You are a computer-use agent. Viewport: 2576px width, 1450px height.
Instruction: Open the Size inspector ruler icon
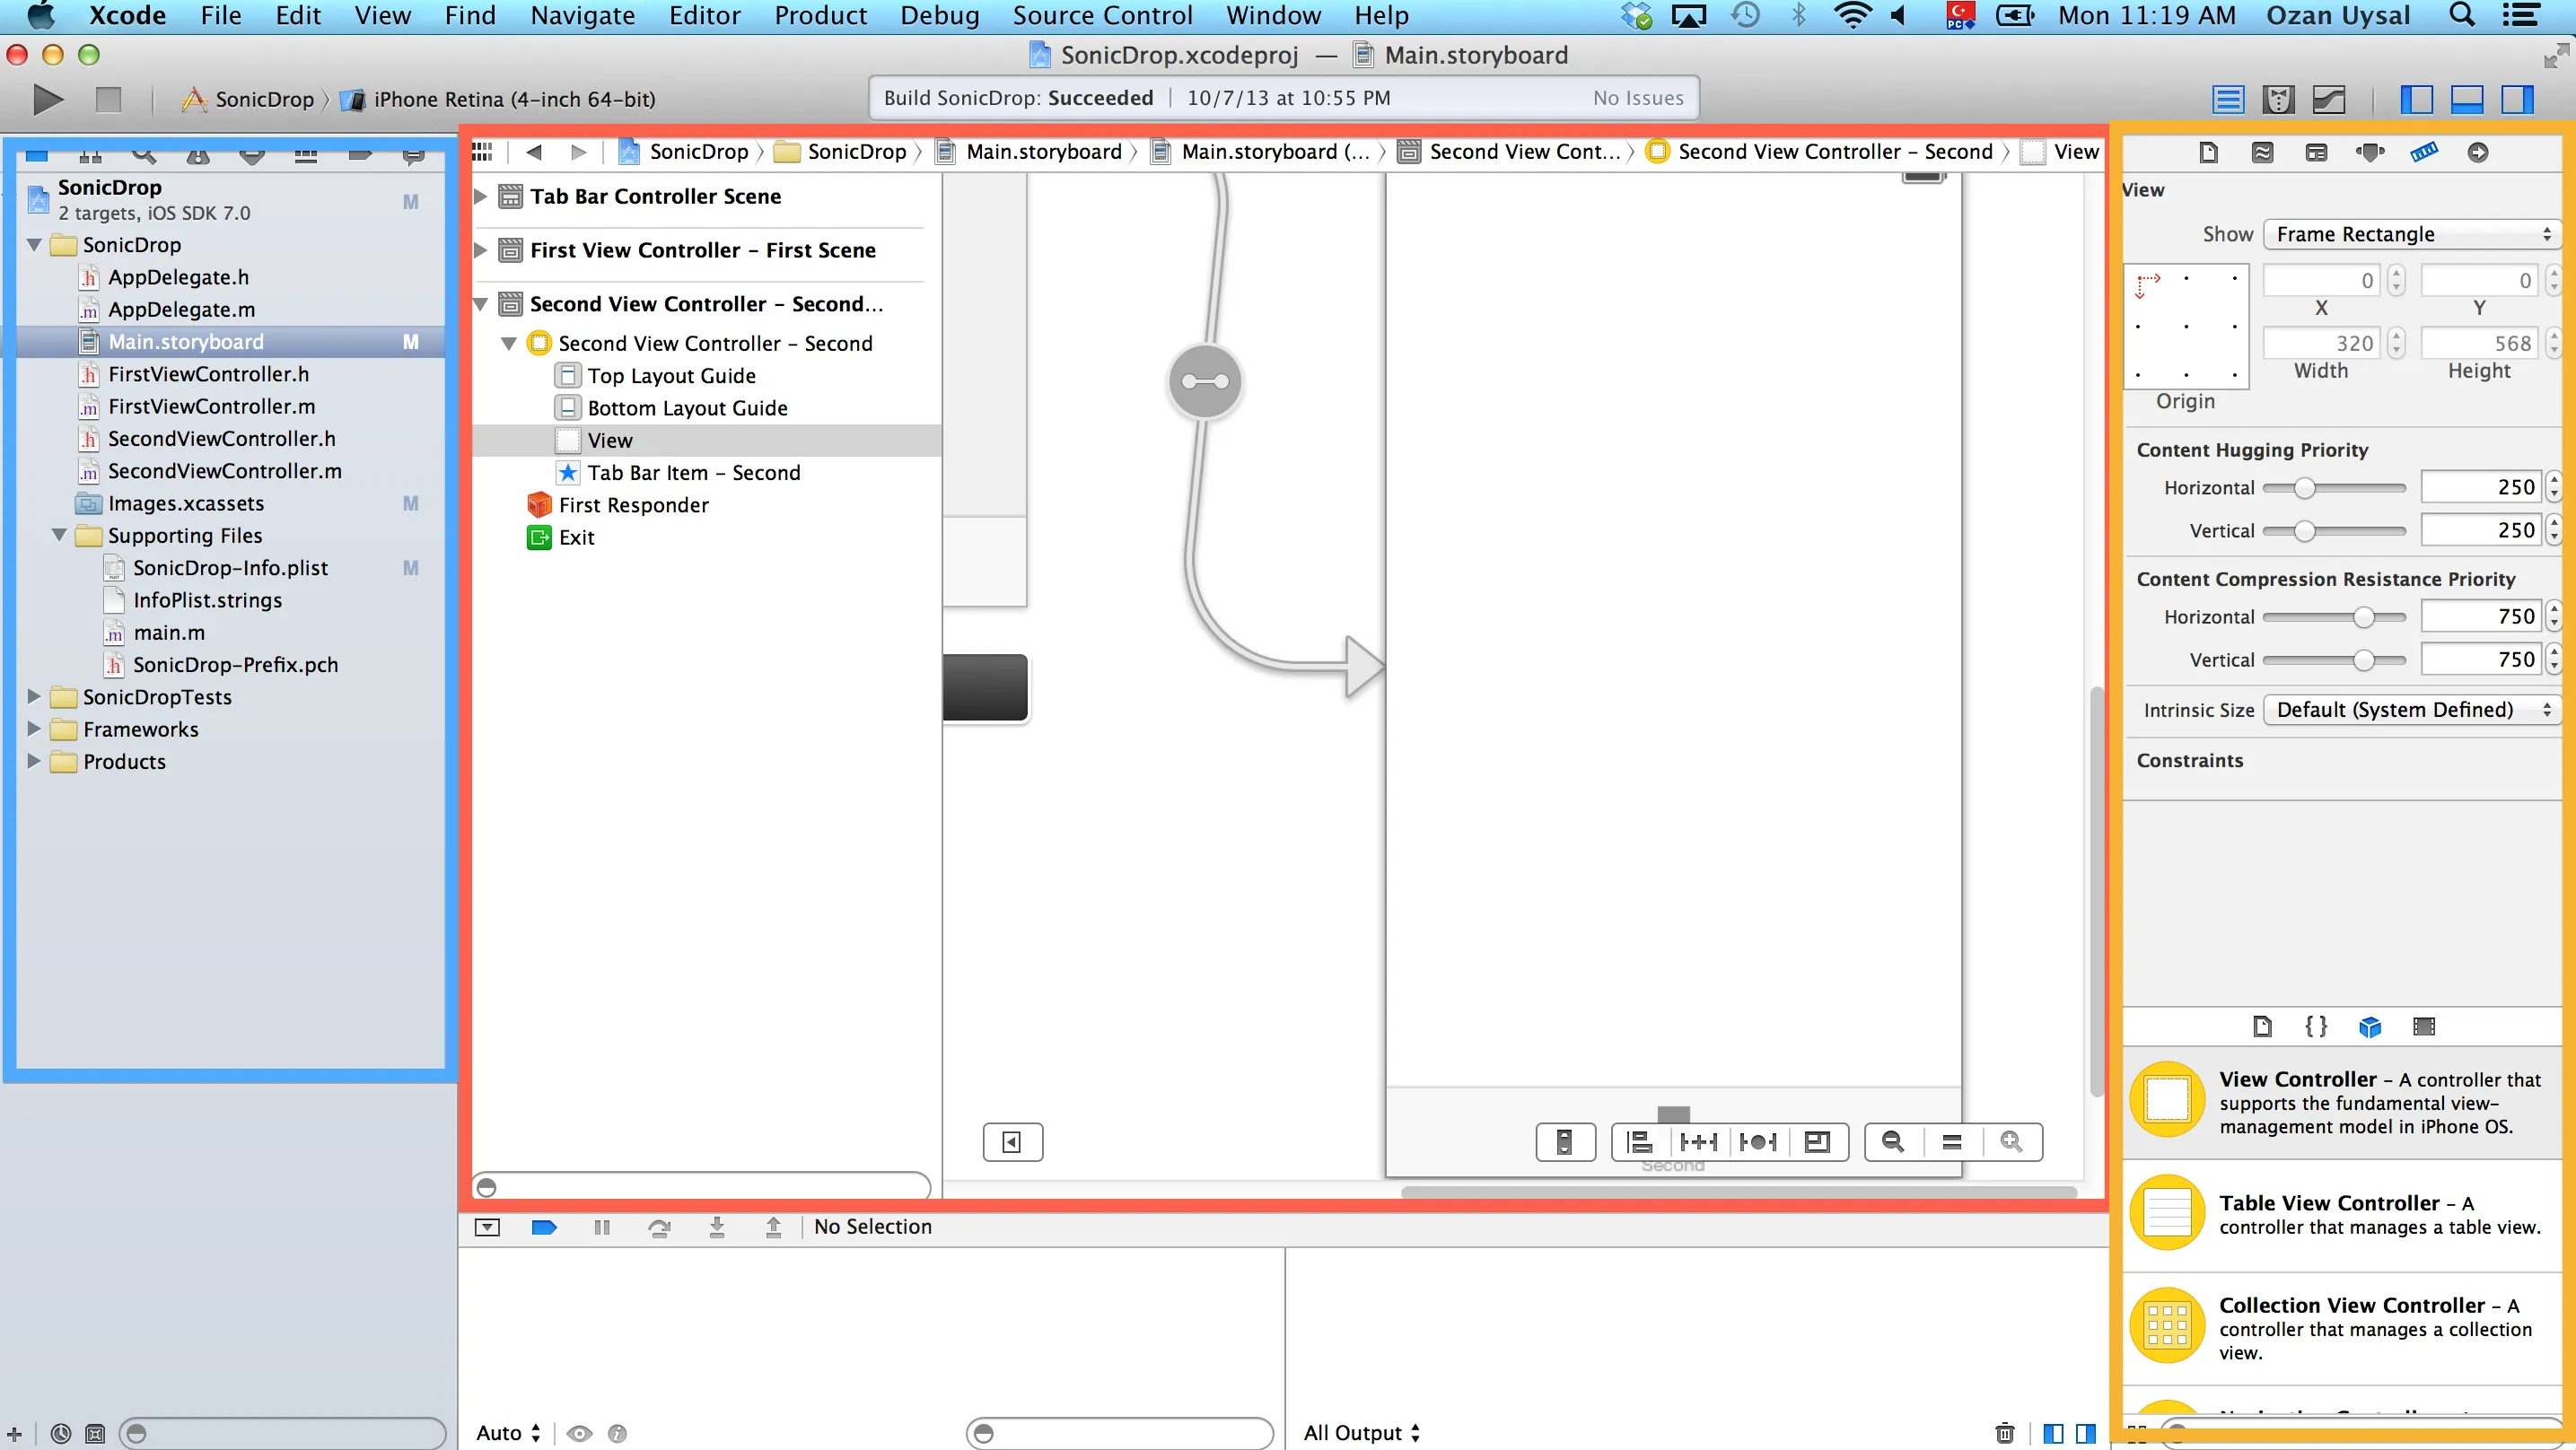pos(2423,152)
